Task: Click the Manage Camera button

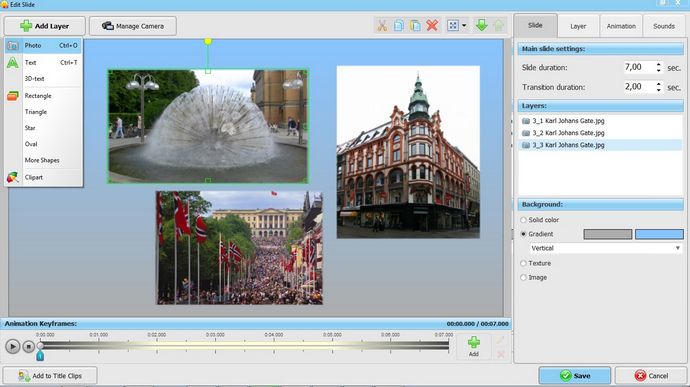Action: coord(133,26)
